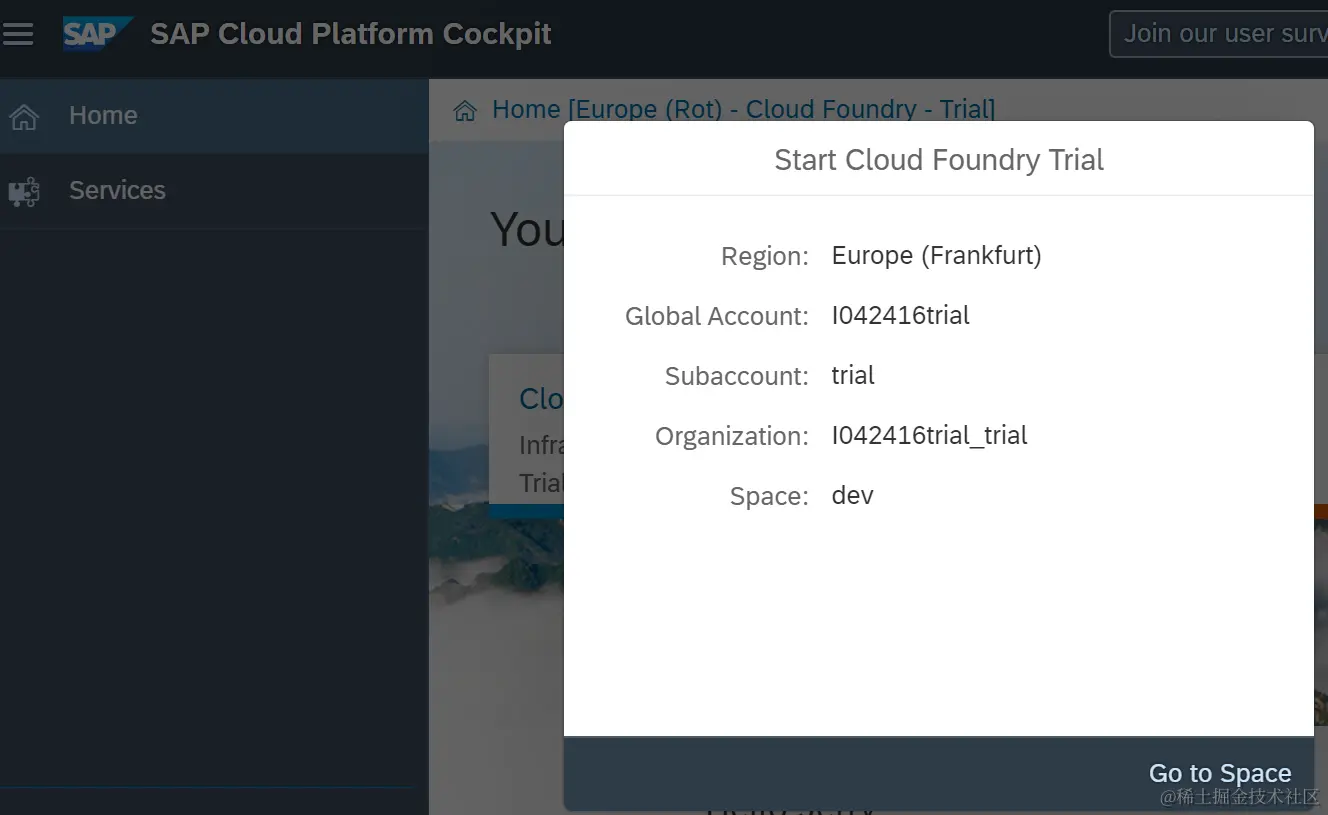
Task: Click the Global Account value I042416trial
Action: point(900,316)
